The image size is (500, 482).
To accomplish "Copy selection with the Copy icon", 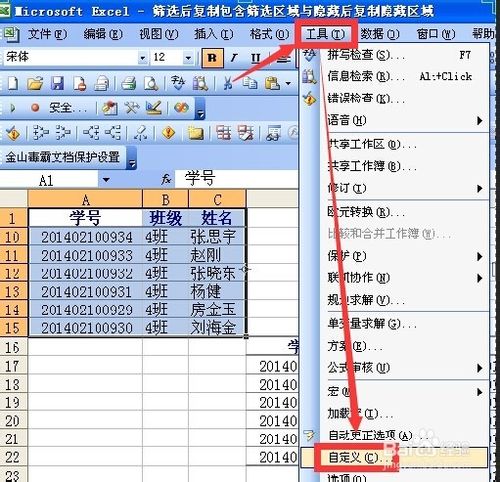I will point(249,83).
